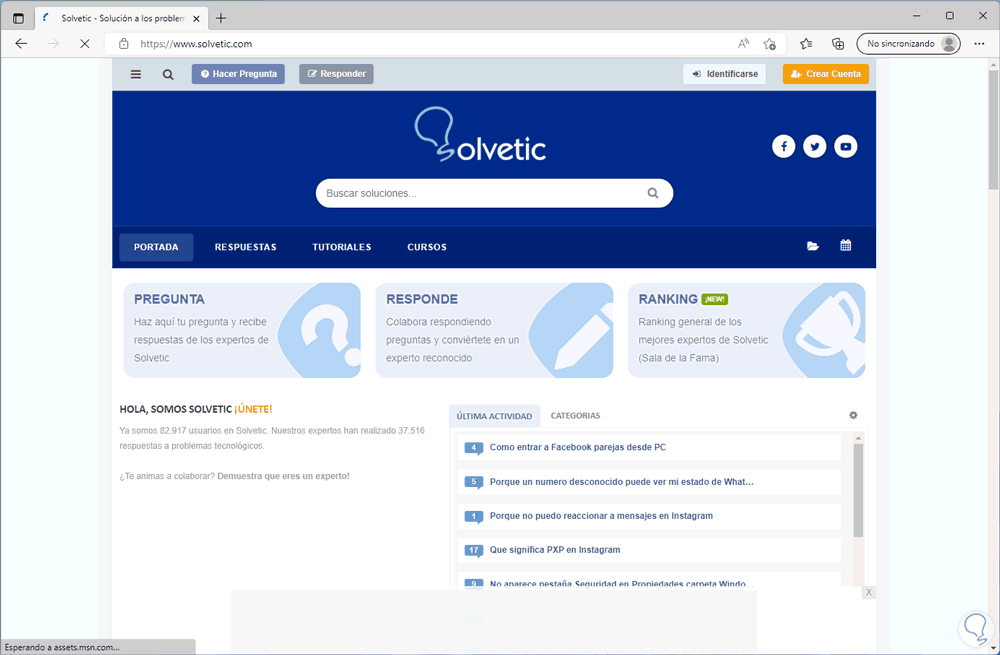Open Solvetic Twitter page icon

(814, 146)
